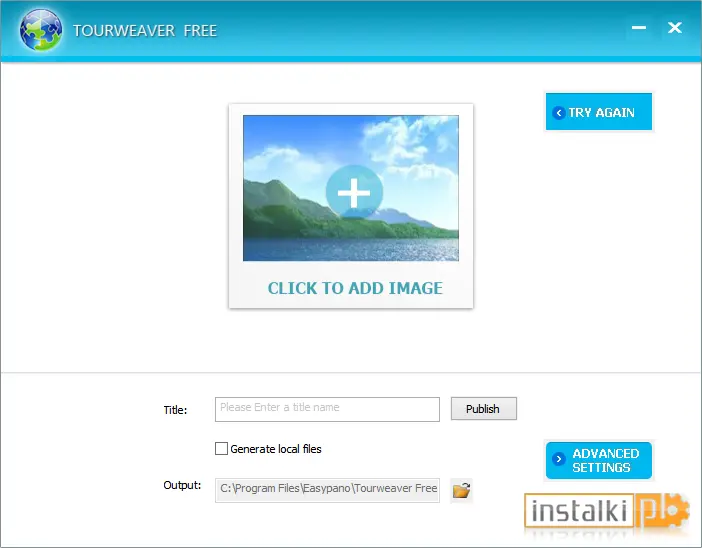702x548 pixels.
Task: Focus the Title name input field
Action: (x=327, y=409)
